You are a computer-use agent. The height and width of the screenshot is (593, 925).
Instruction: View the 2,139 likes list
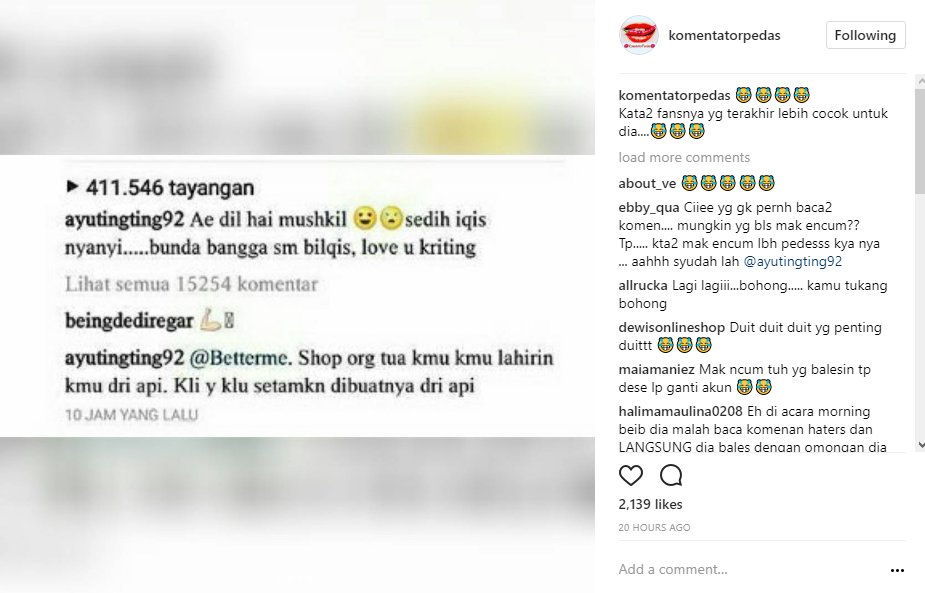coord(650,504)
